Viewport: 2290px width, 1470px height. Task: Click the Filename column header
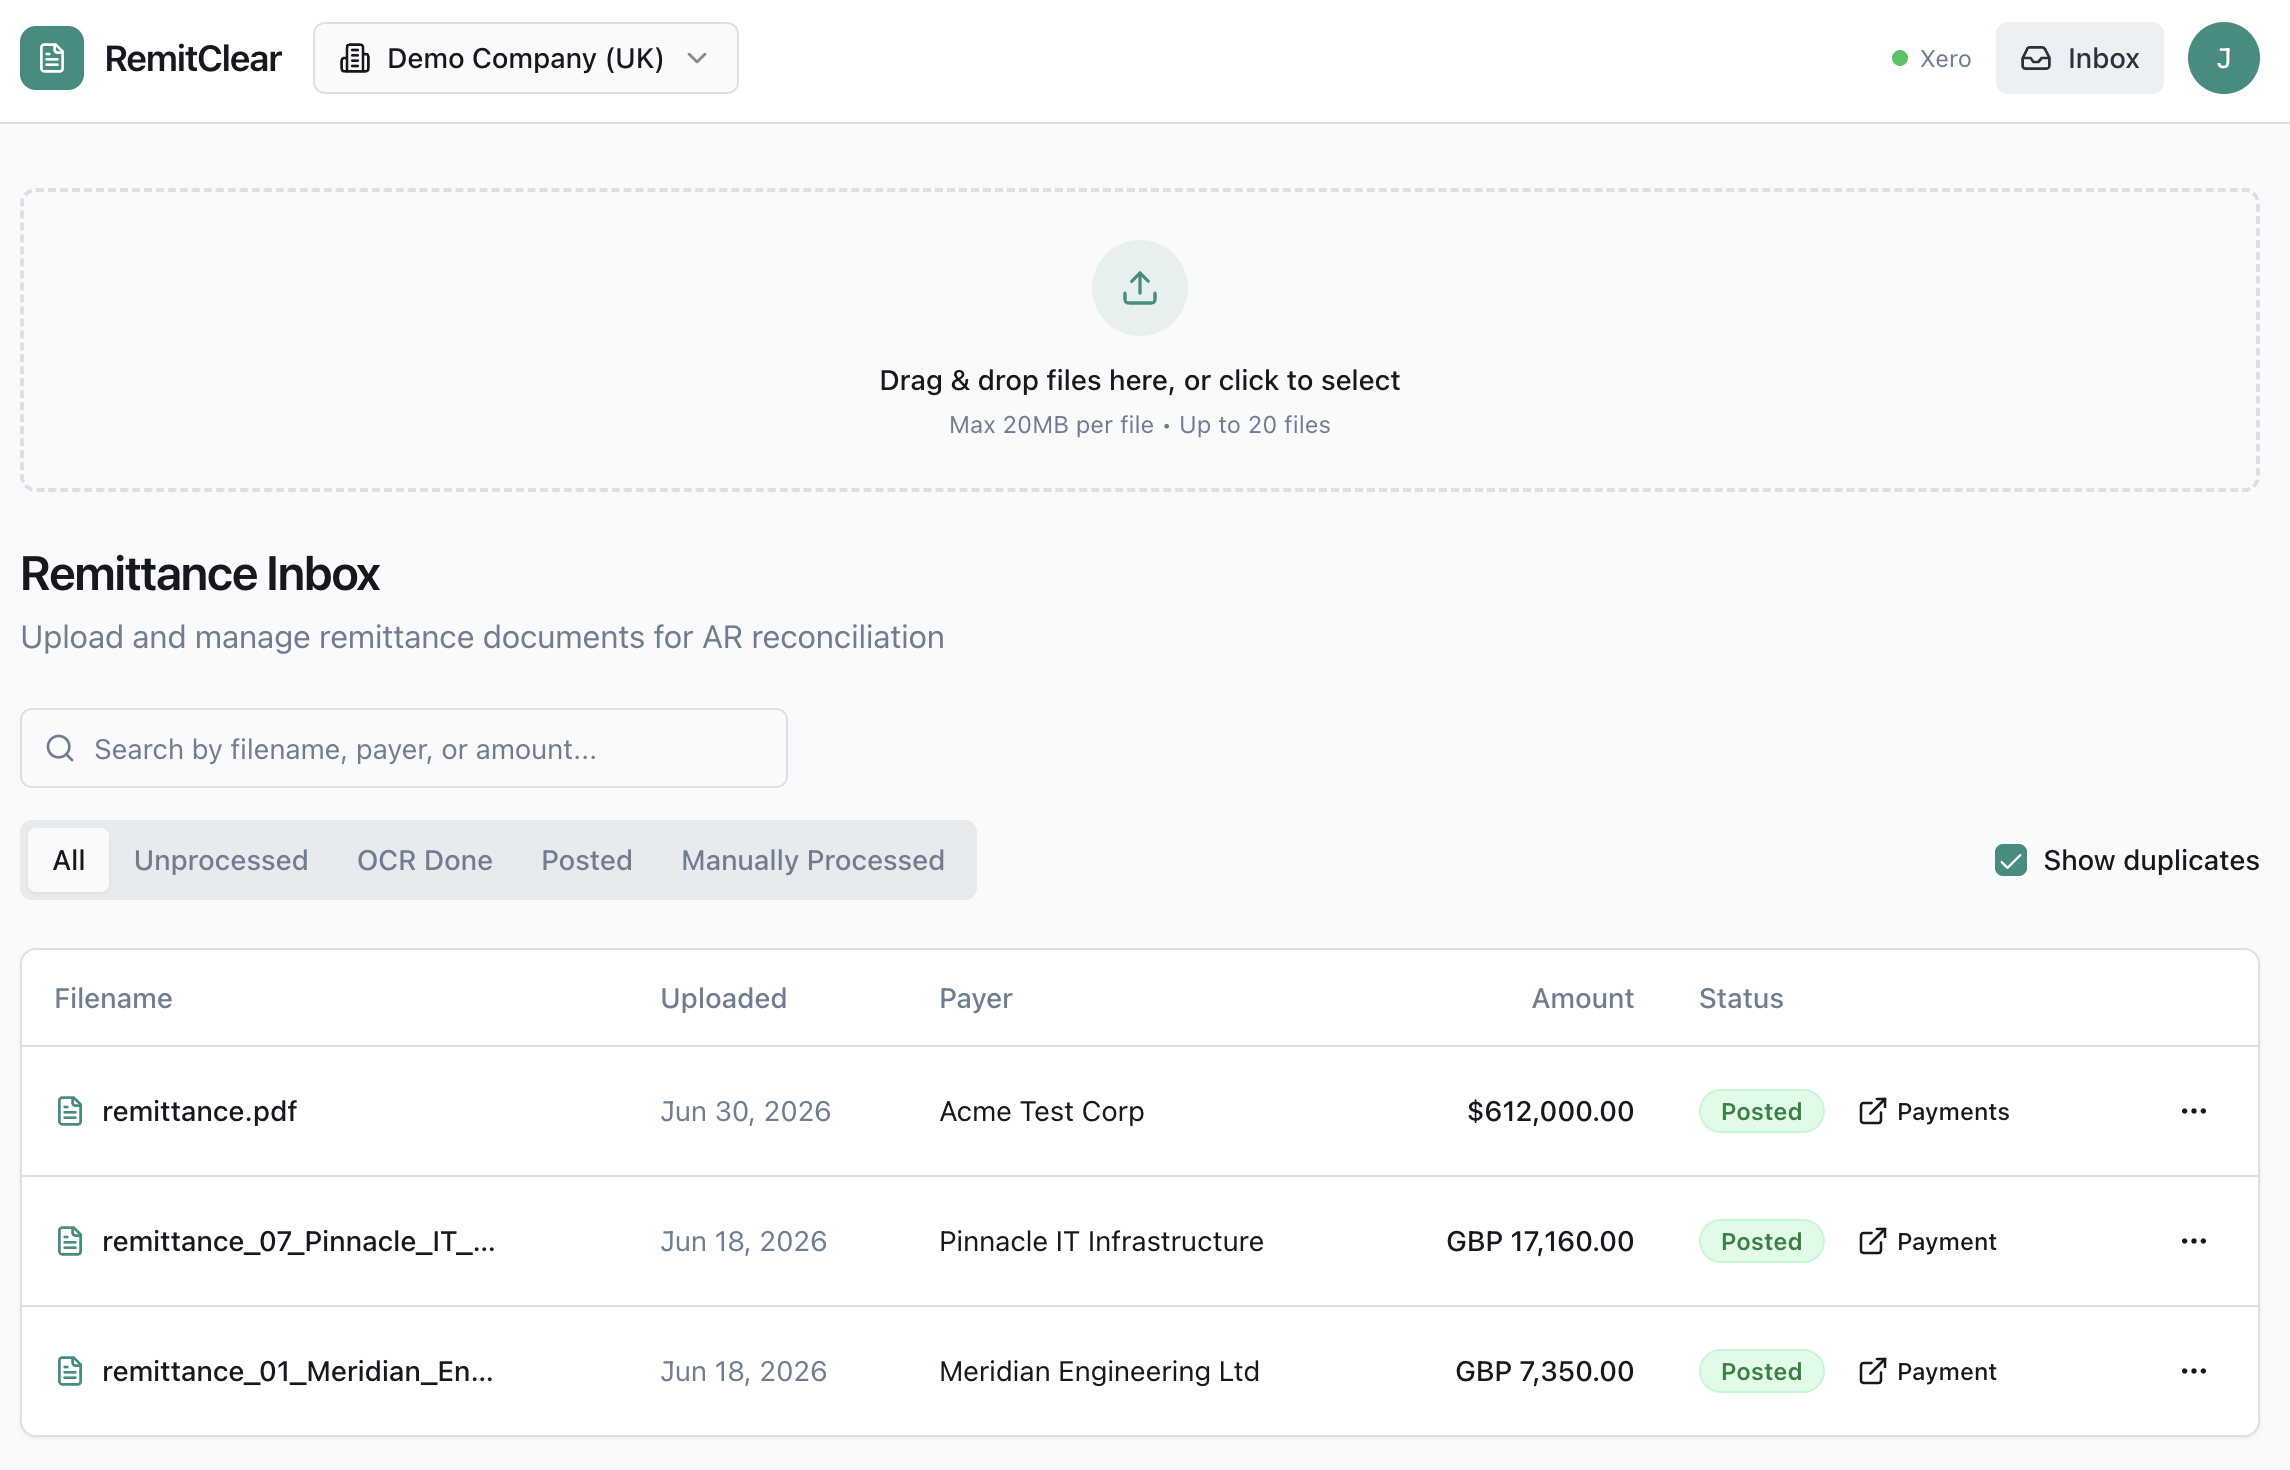pyautogui.click(x=113, y=998)
